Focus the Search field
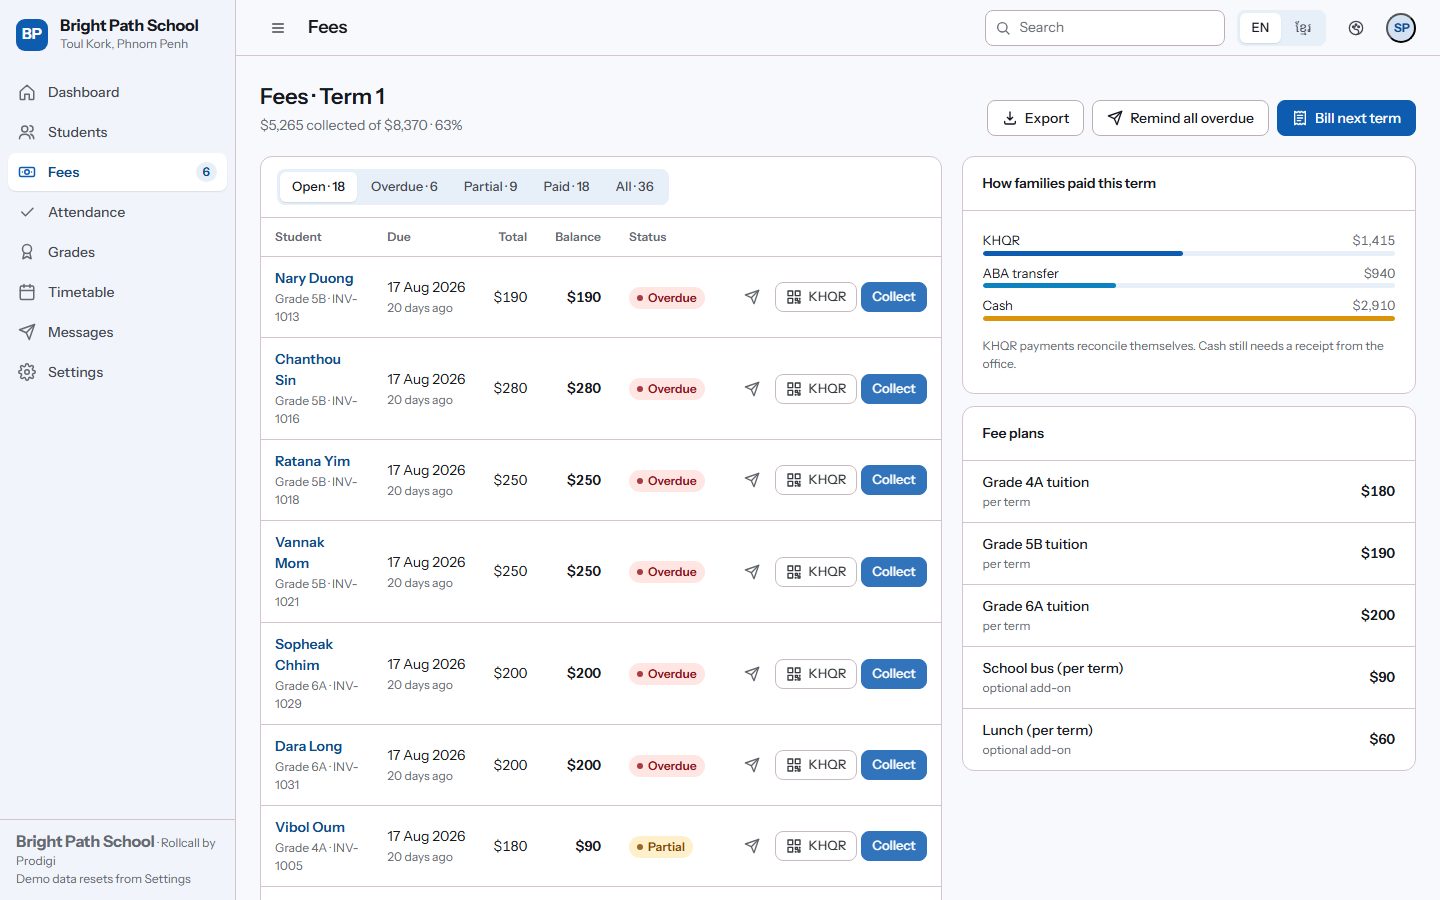The width and height of the screenshot is (1440, 900). click(x=1105, y=28)
